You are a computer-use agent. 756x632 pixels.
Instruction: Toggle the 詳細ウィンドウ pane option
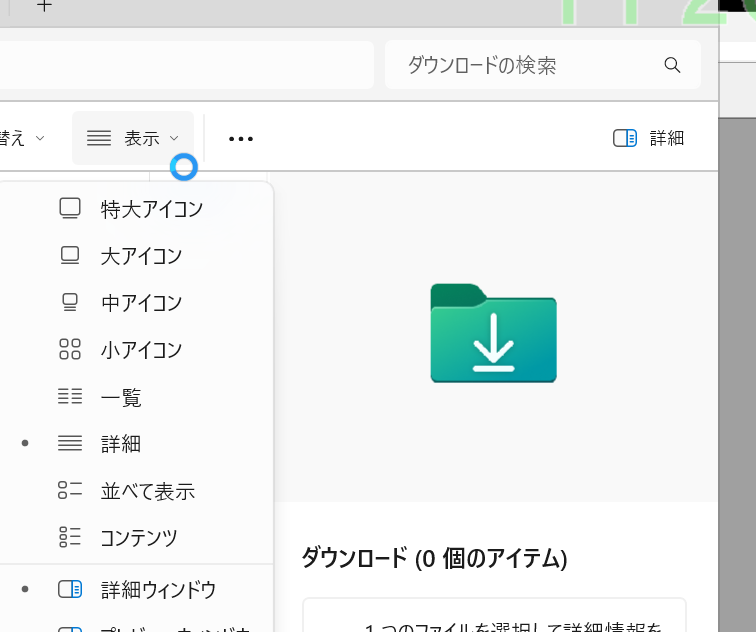pos(157,590)
